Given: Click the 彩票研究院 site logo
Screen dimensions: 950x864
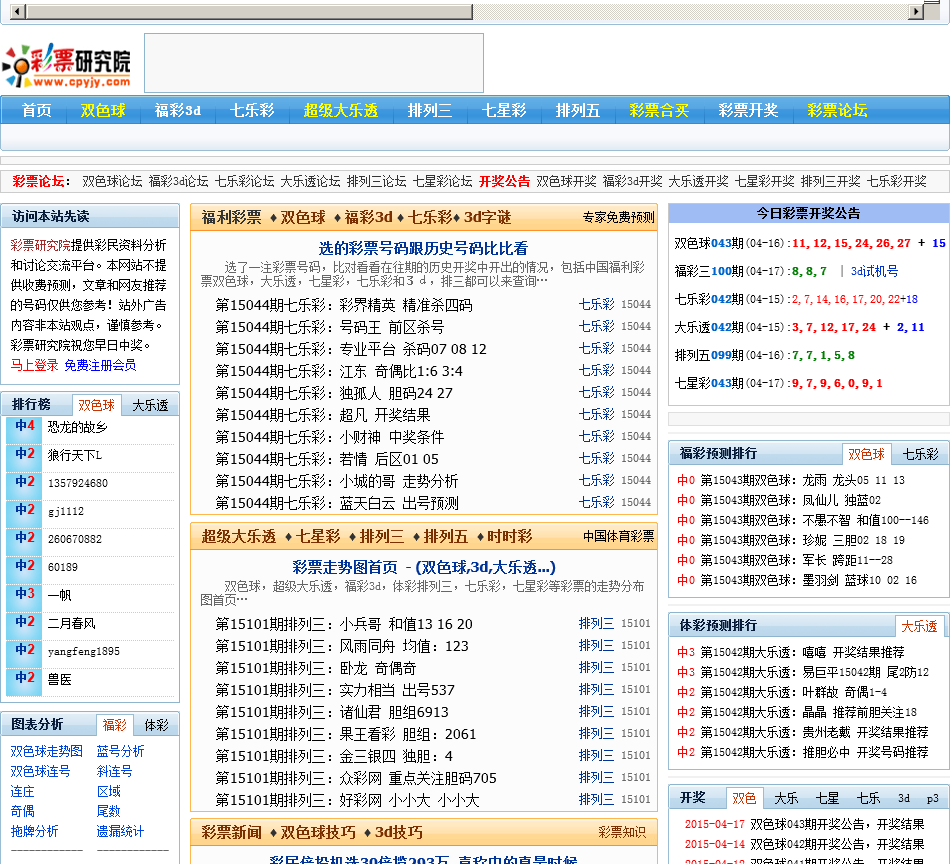Looking at the screenshot, I should pyautogui.click(x=68, y=64).
